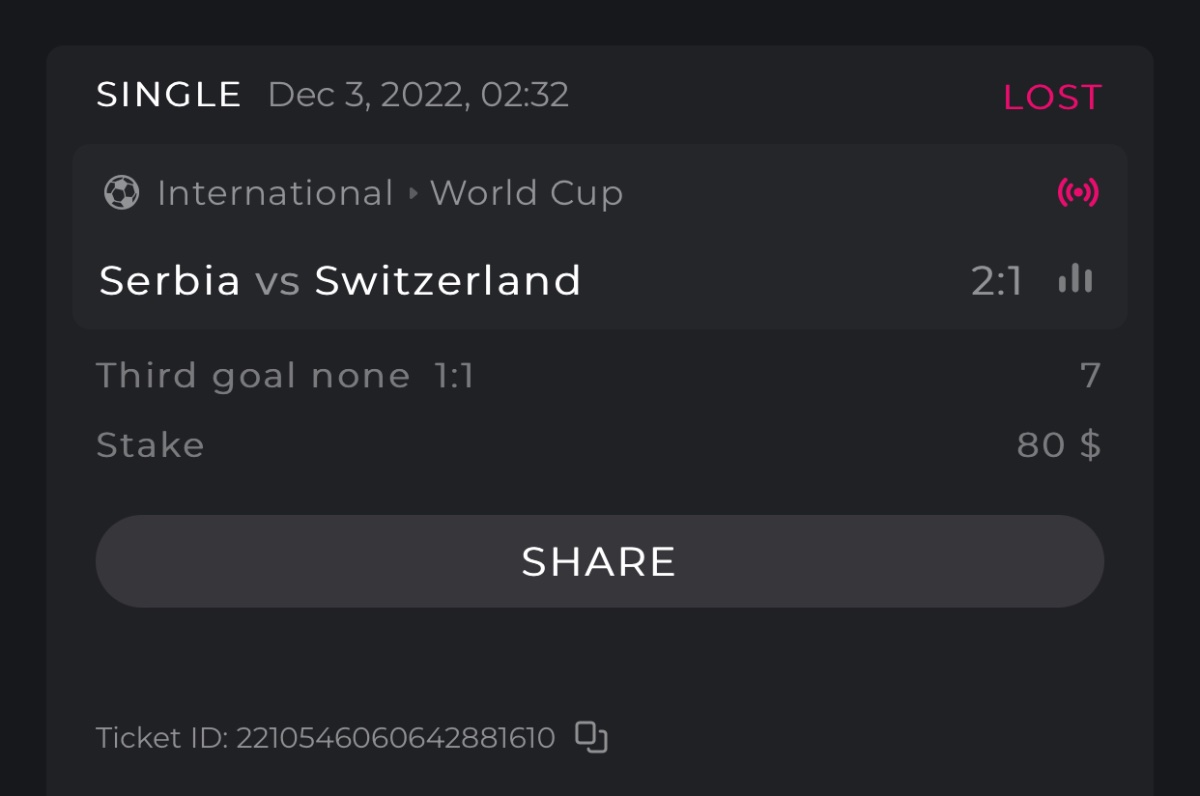The image size is (1200, 796).
Task: Click the LOST status label
Action: [x=1052, y=97]
